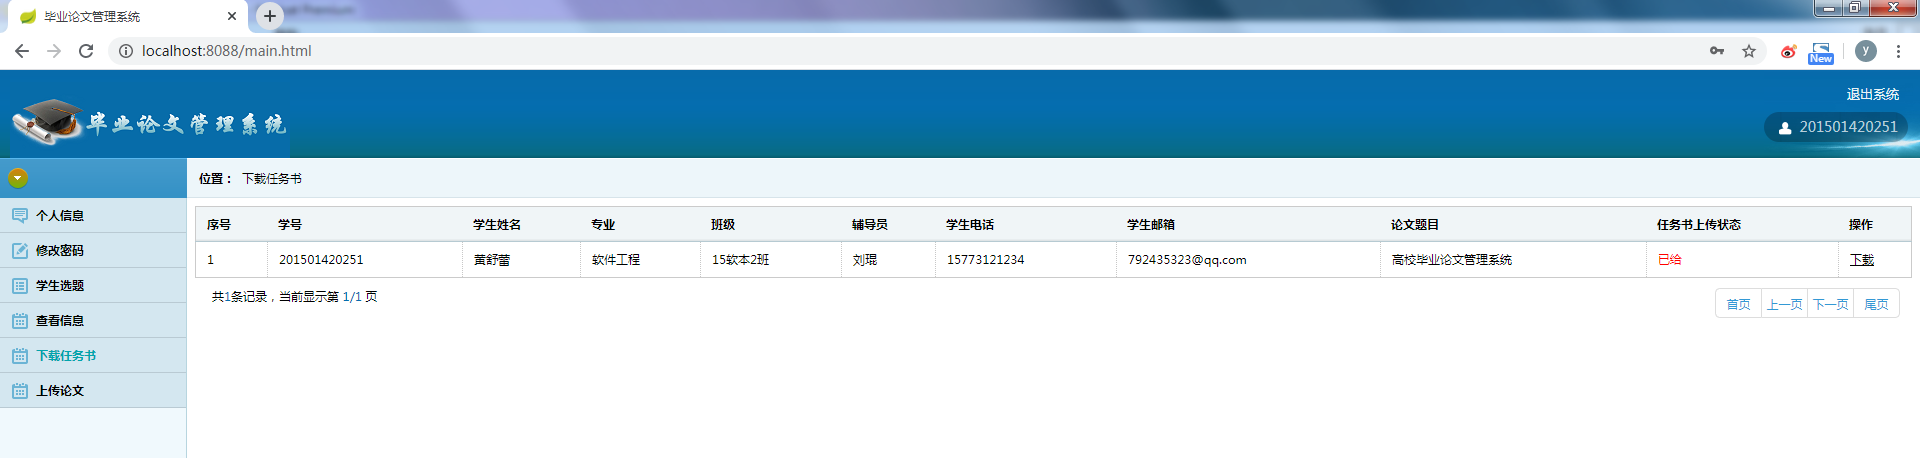This screenshot has width=1920, height=458.
Task: Open the 学生选题 menu item
Action: tap(60, 286)
